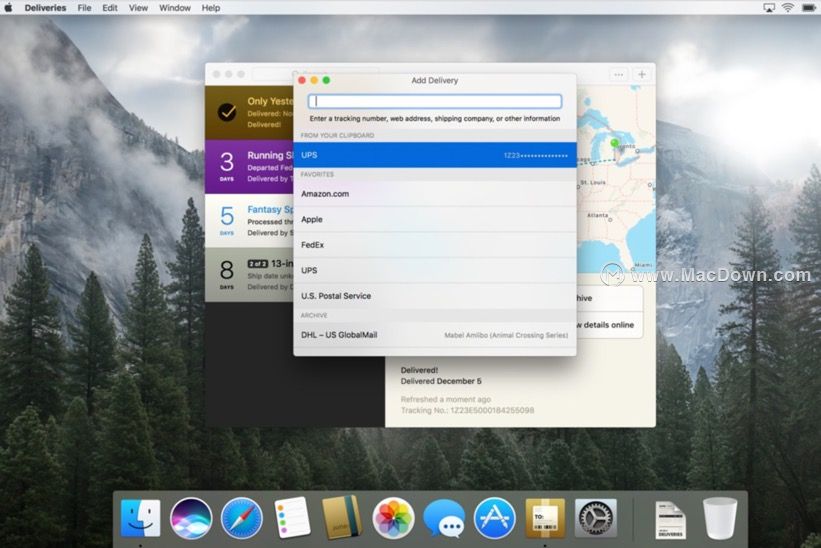The width and height of the screenshot is (821, 548).
Task: Open the brown notebook app in Dock
Action: [x=342, y=517]
